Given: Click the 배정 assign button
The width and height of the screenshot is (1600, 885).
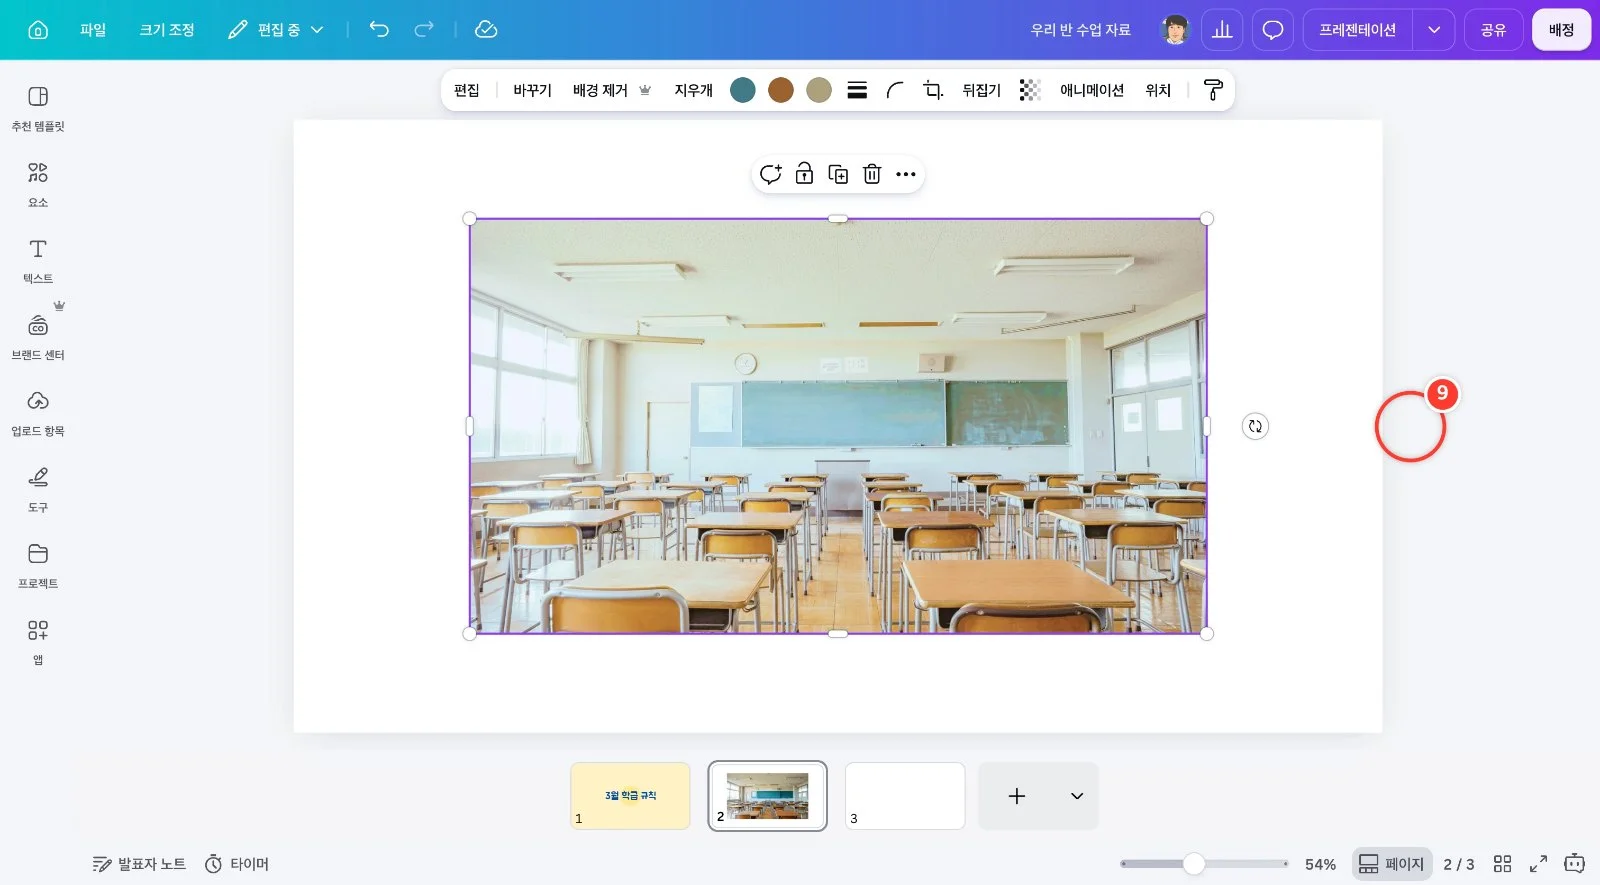Looking at the screenshot, I should point(1562,30).
